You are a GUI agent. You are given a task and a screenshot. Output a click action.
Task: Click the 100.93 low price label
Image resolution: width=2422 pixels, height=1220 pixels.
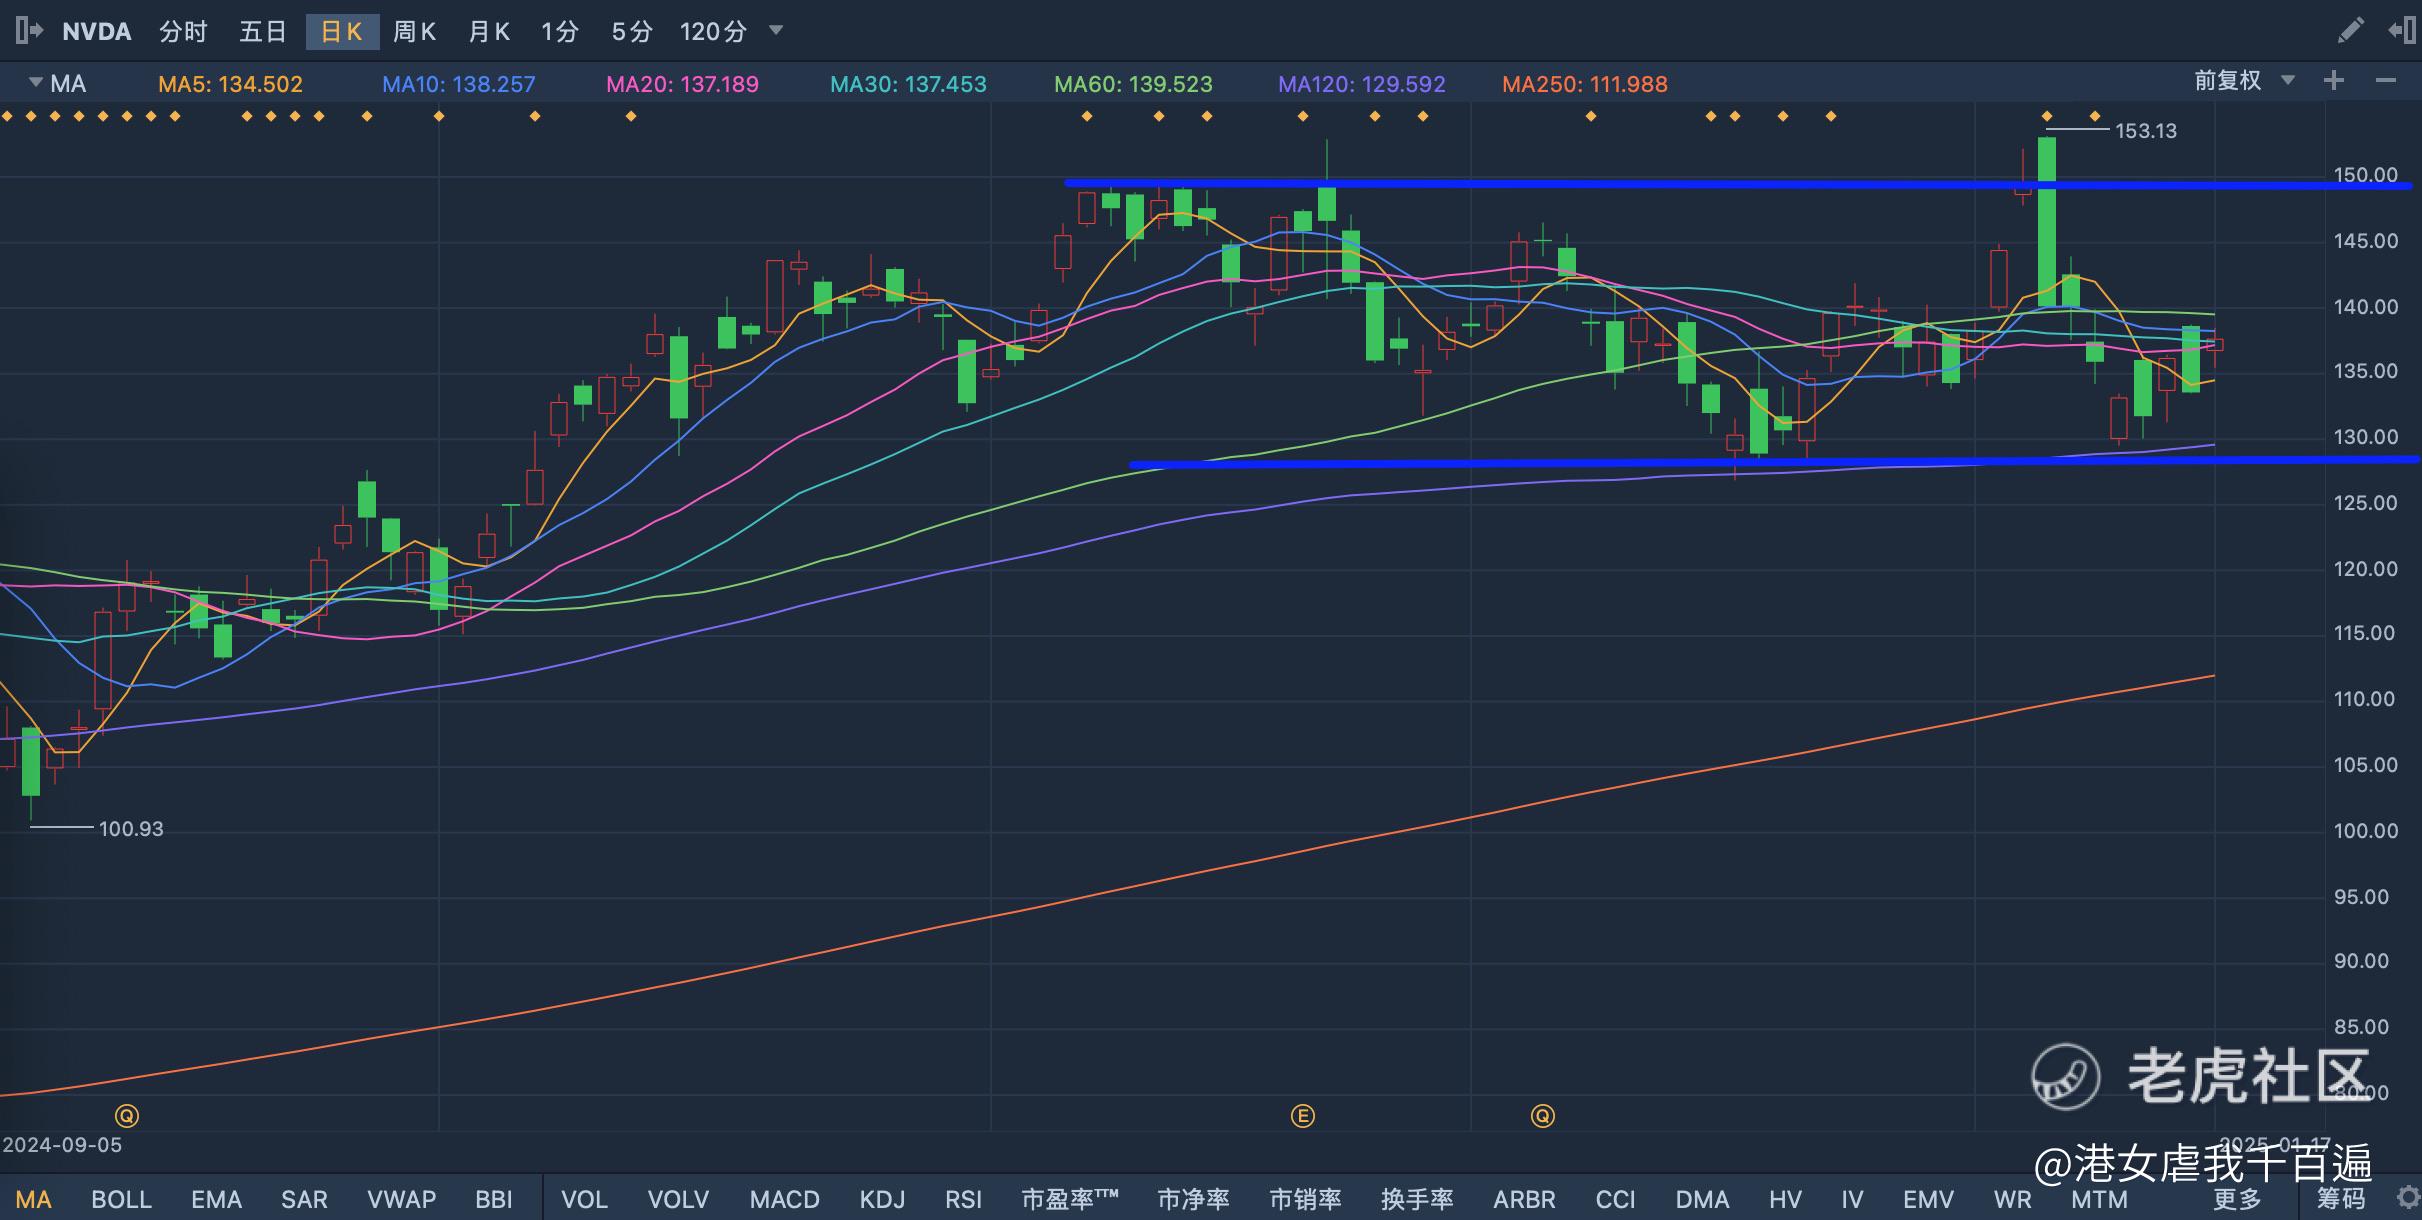click(131, 829)
